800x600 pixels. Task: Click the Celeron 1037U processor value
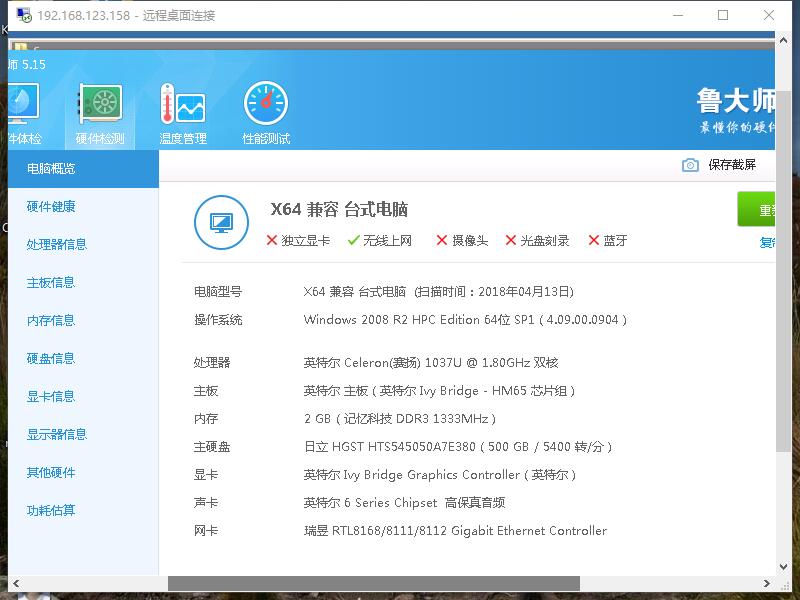tap(431, 363)
